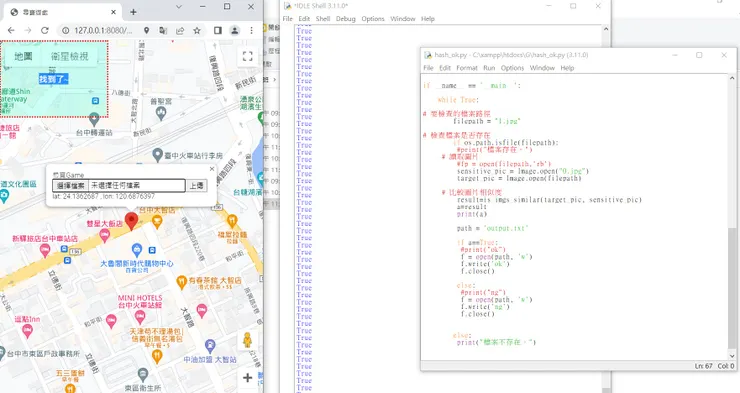Click 有春茶館 大智店 restaurant marker
740x393 pixels.
(181, 282)
